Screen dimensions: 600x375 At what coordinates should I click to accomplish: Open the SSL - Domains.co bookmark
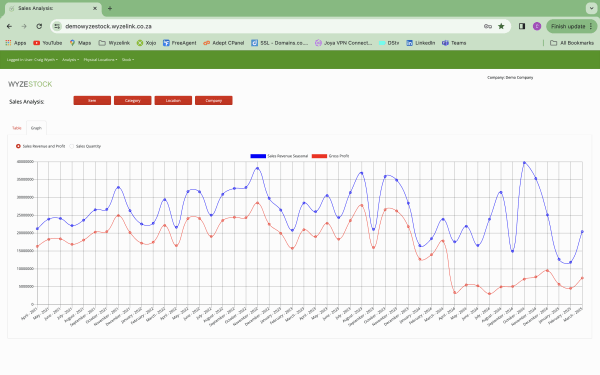coord(280,43)
